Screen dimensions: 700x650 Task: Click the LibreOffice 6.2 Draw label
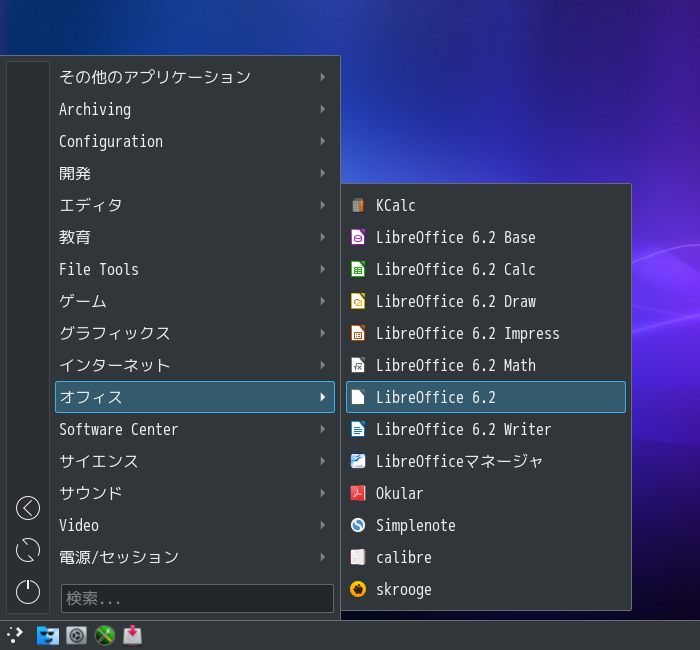coord(455,301)
